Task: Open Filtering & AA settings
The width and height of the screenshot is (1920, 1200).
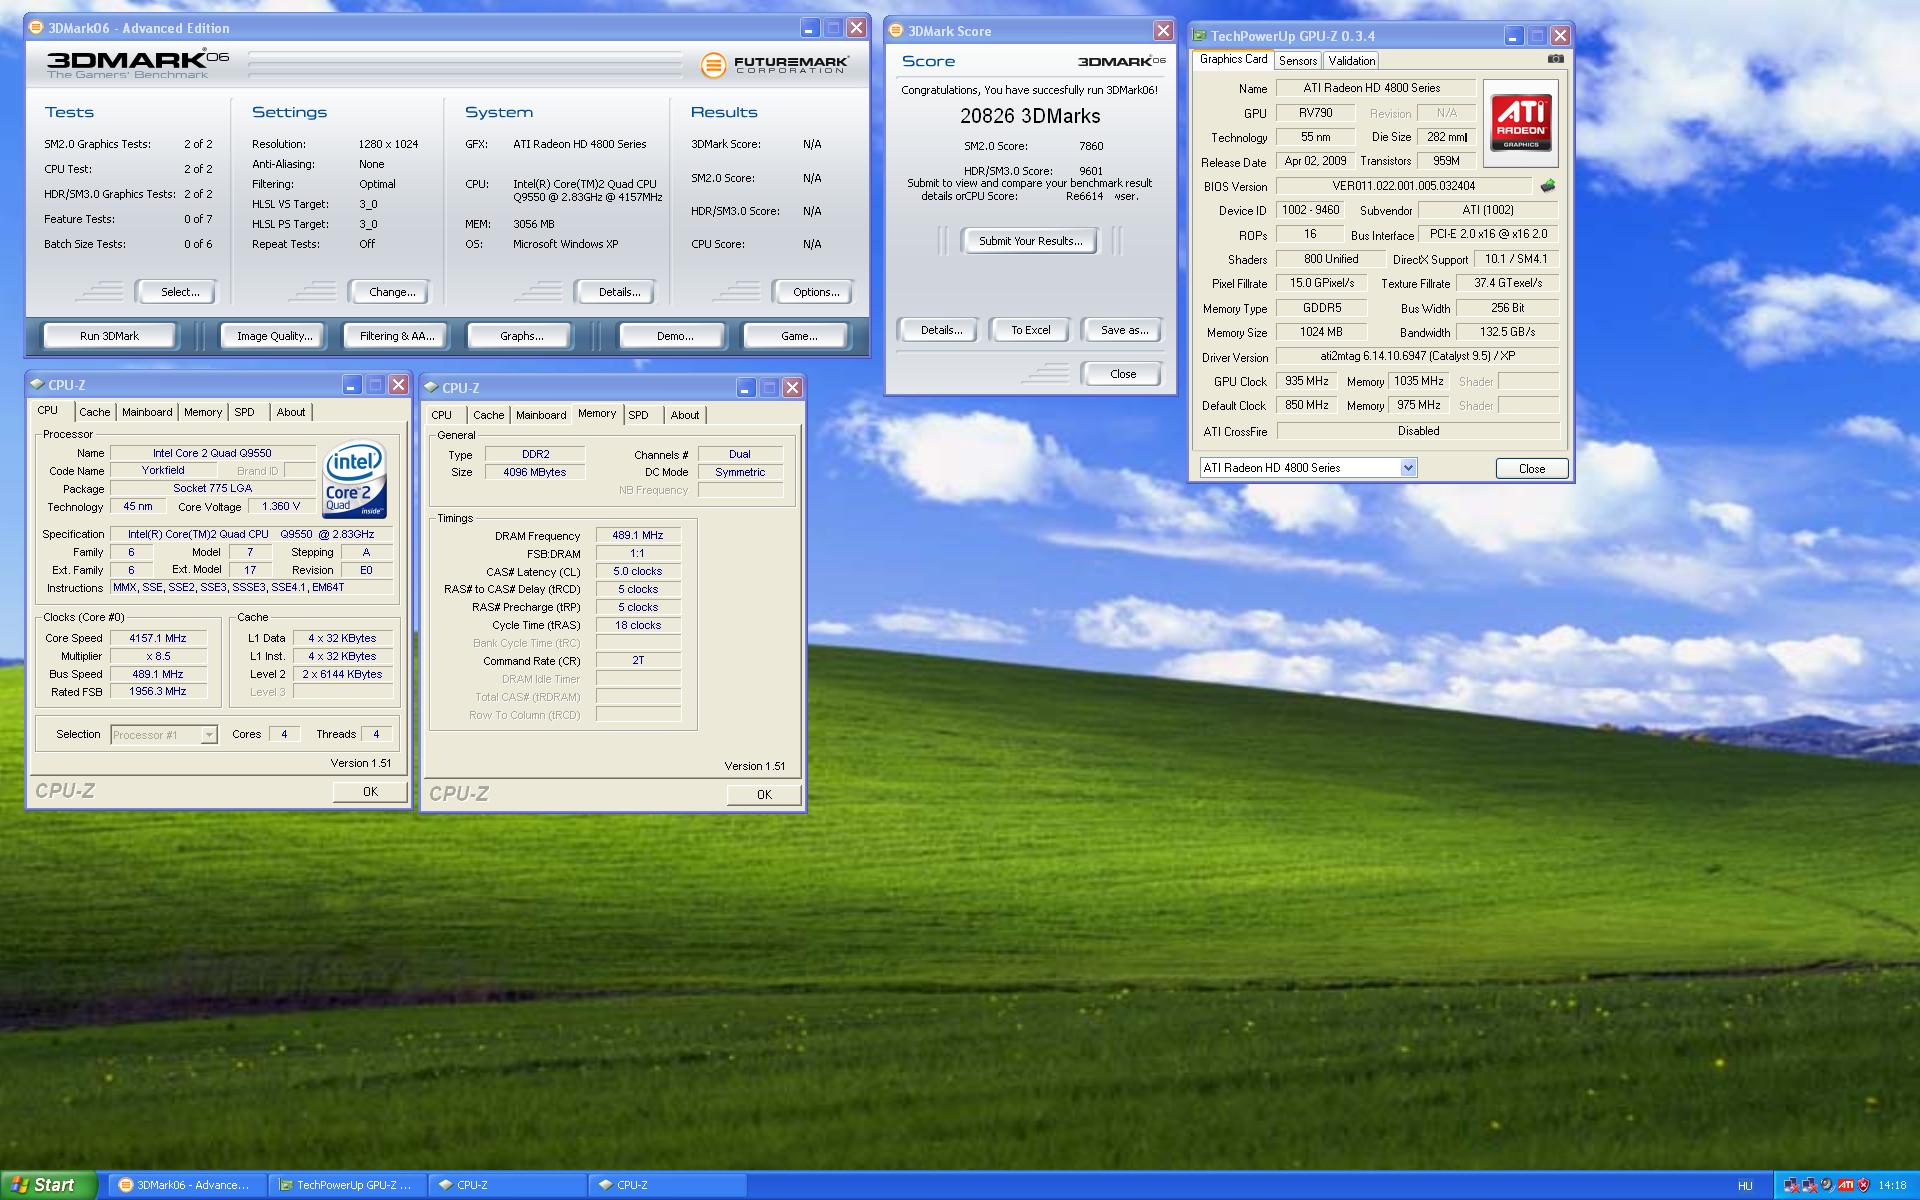Action: click(x=397, y=336)
